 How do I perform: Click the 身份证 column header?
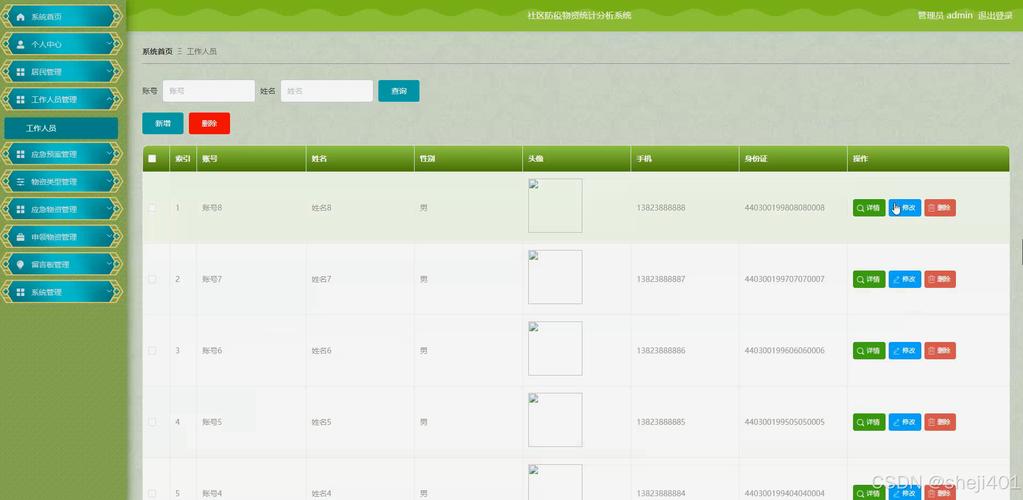pyautogui.click(x=756, y=159)
